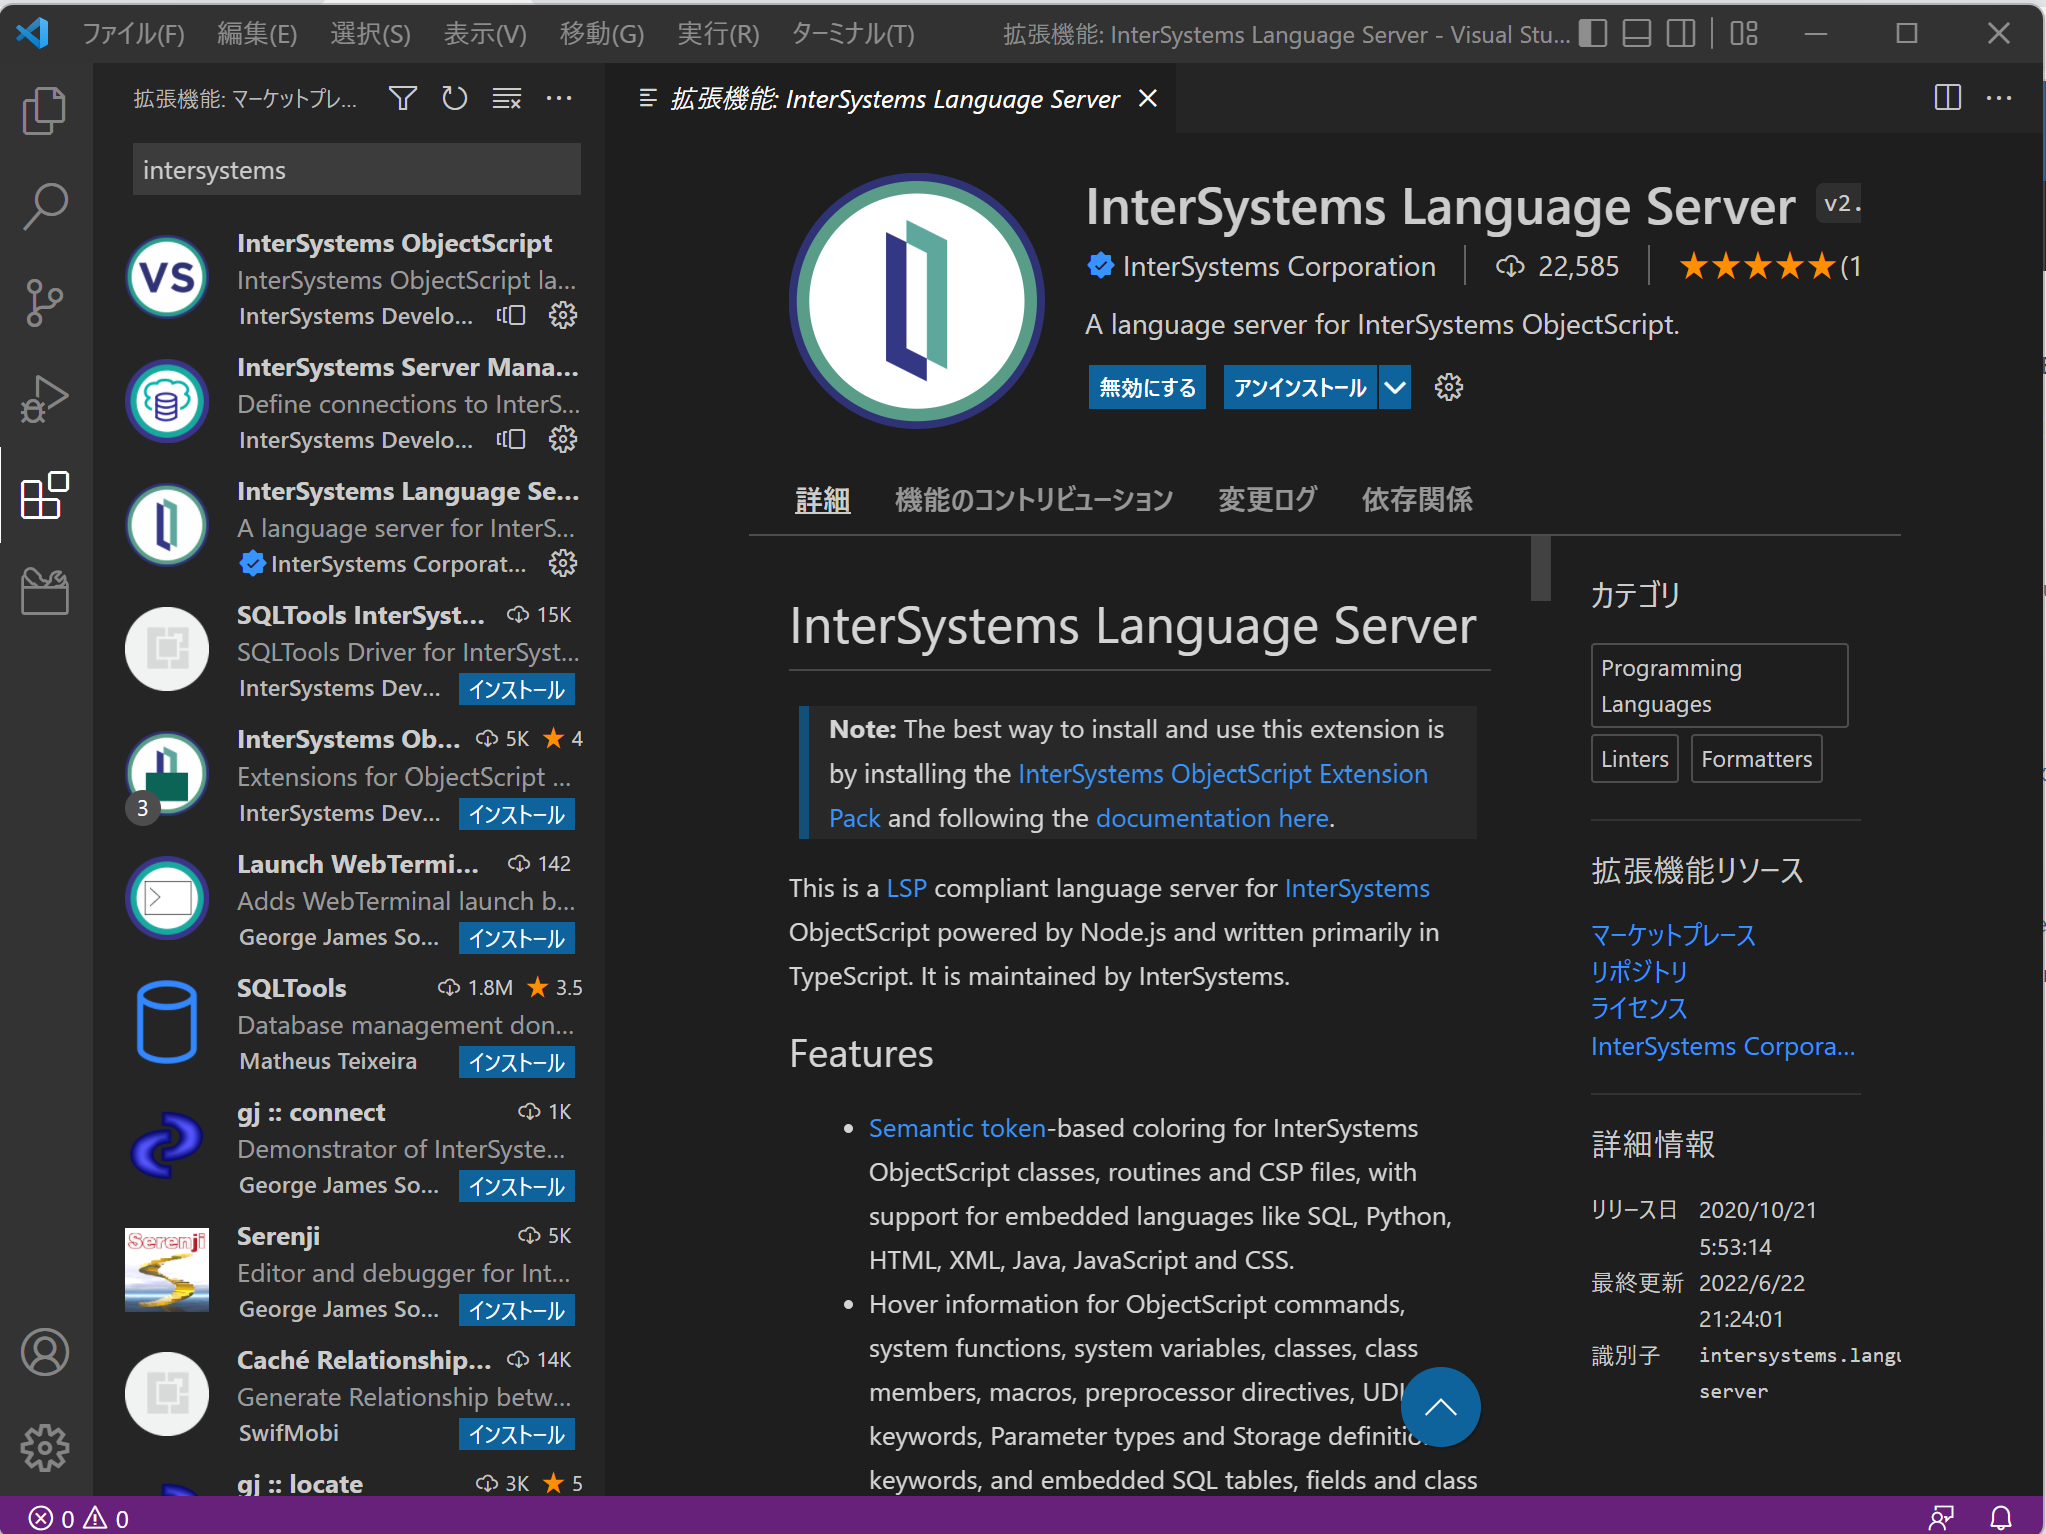Open the Run and Debug view
This screenshot has height=1534, width=2046.
44,399
